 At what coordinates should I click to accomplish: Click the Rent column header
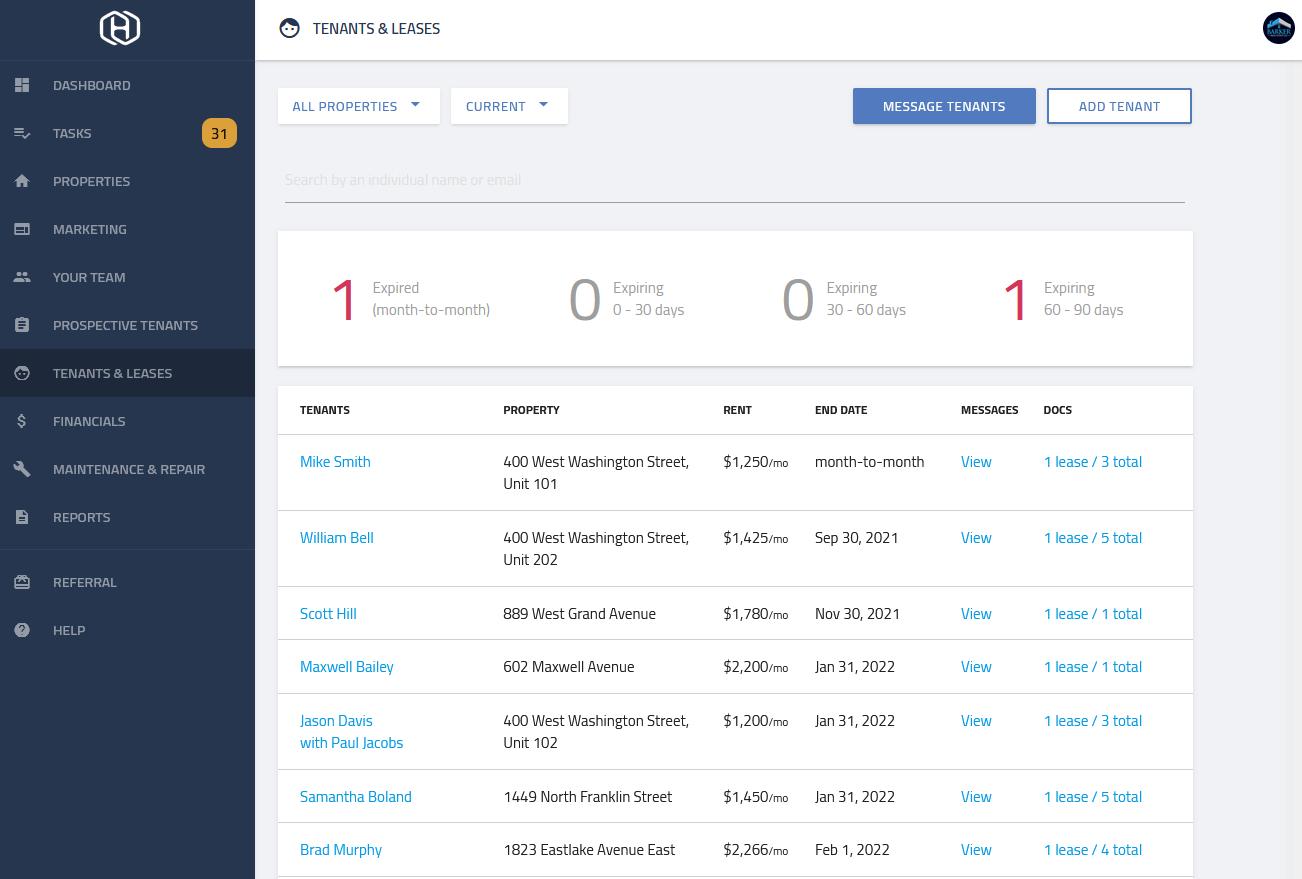click(x=737, y=410)
